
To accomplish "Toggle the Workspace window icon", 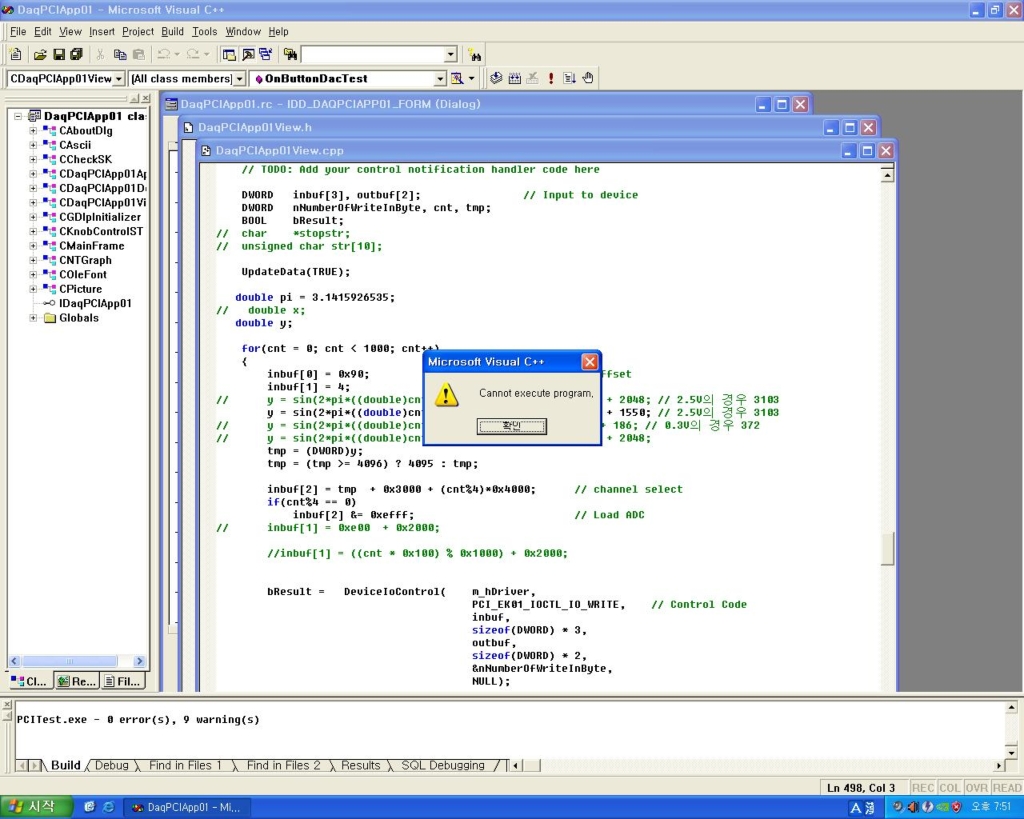I will click(x=229, y=55).
